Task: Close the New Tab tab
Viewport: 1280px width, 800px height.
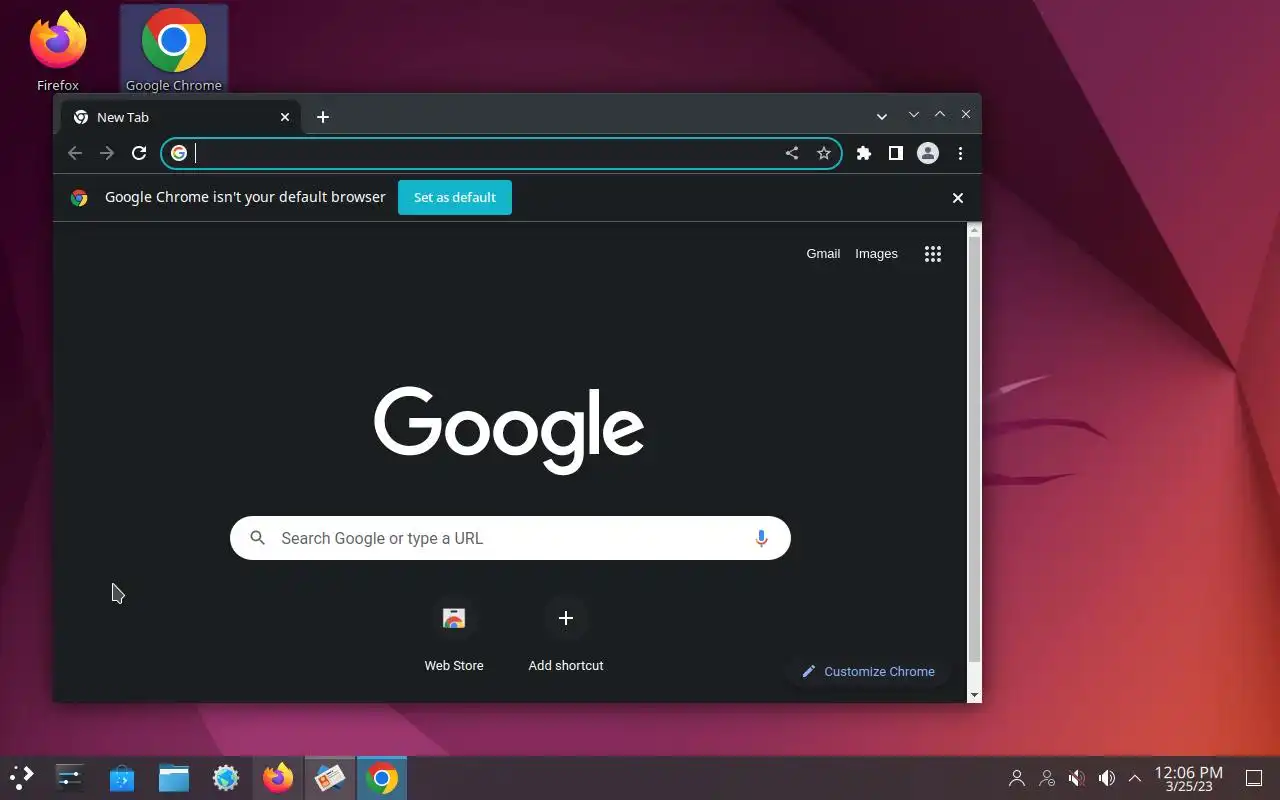Action: pos(285,117)
